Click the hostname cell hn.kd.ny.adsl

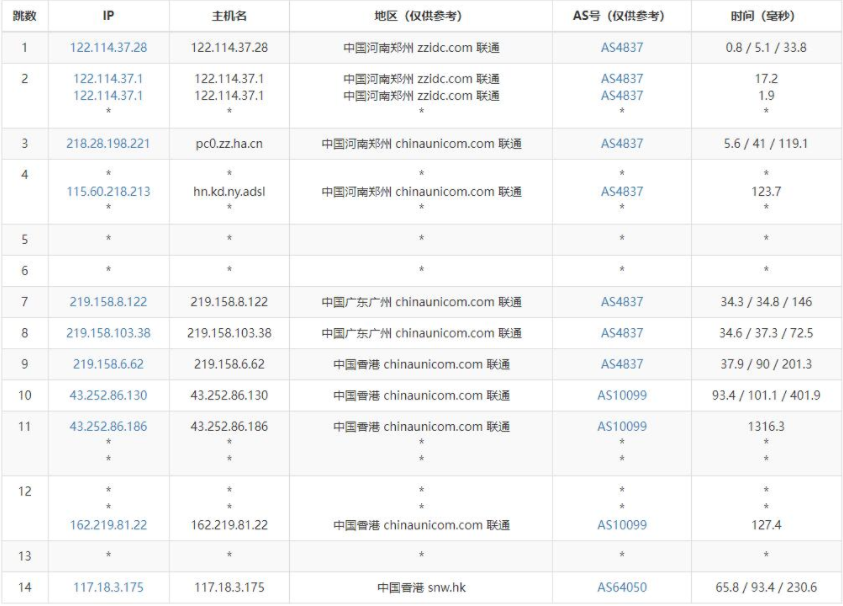click(229, 191)
